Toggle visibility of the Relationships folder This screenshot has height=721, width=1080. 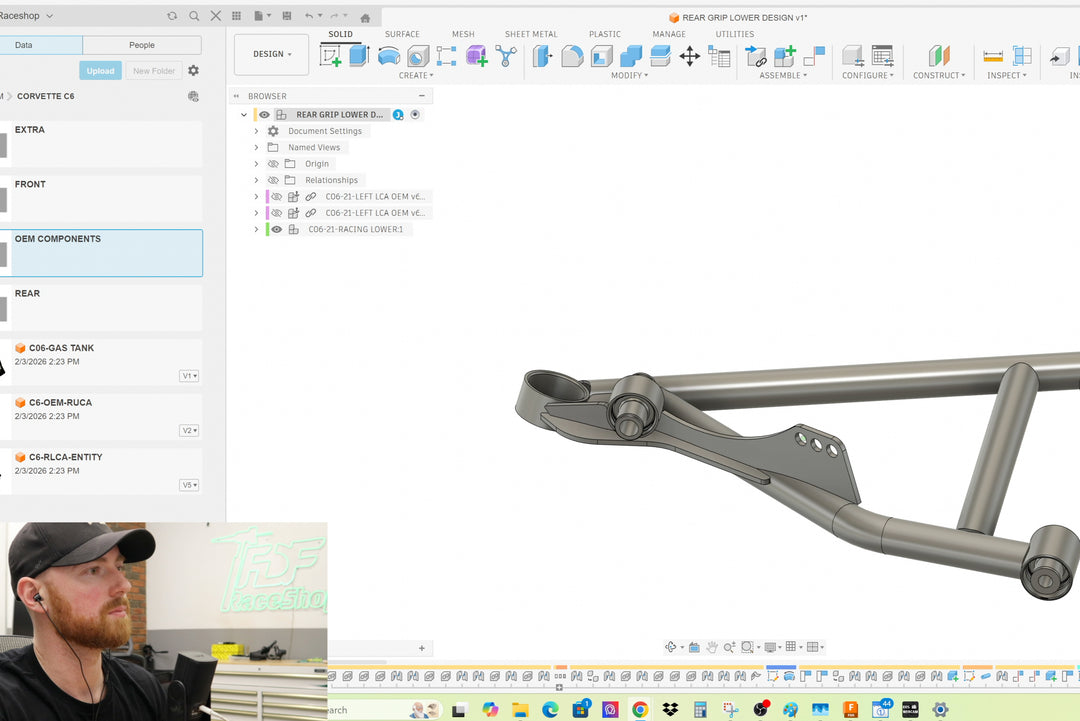(x=272, y=180)
